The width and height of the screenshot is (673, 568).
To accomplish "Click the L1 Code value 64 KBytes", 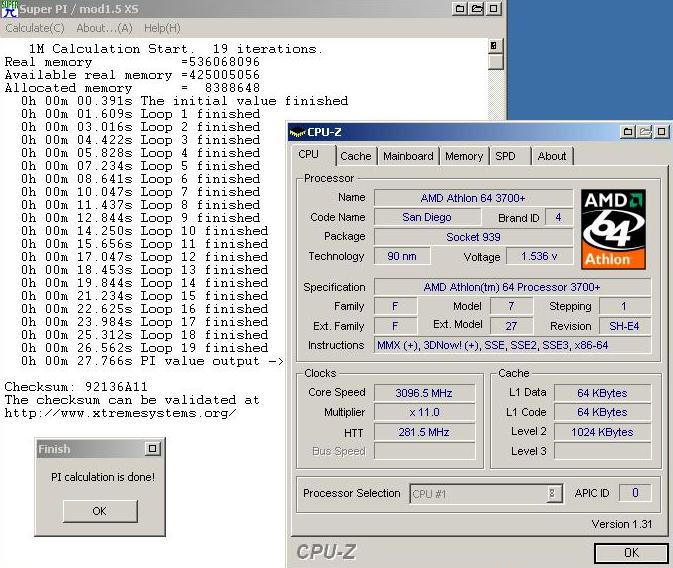I will coord(602,412).
